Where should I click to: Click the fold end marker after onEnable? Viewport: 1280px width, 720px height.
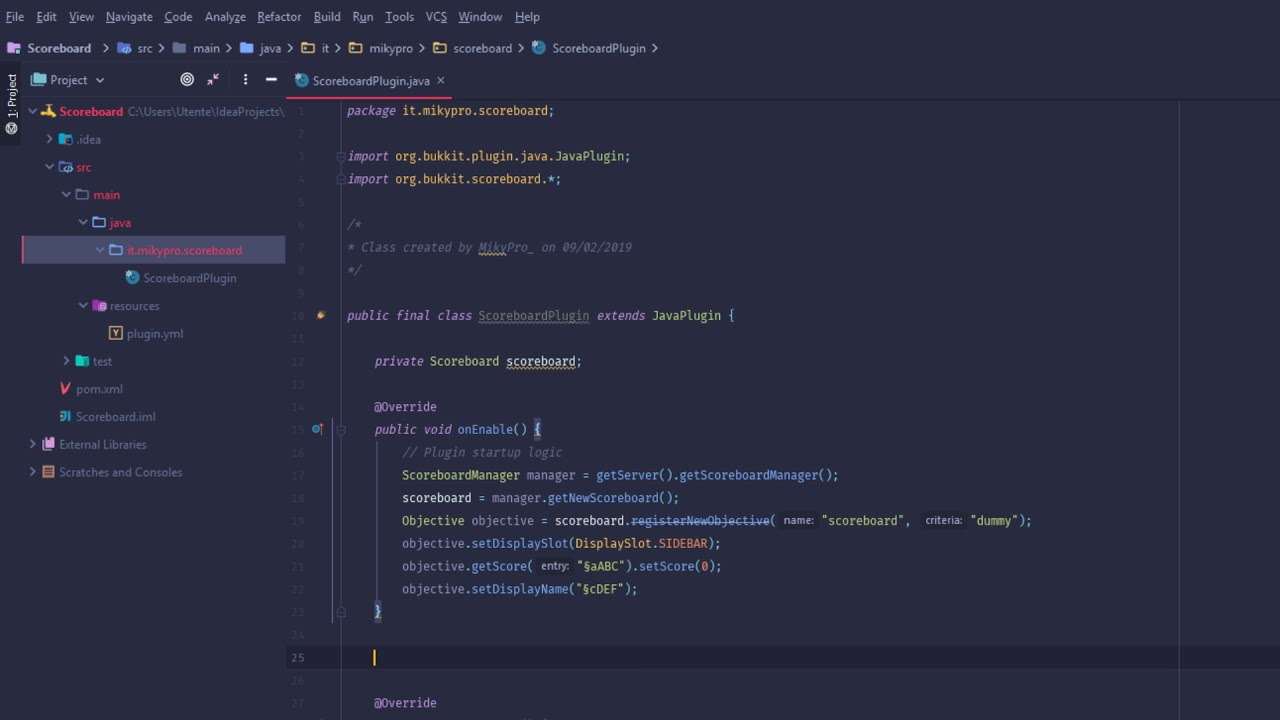(340, 611)
